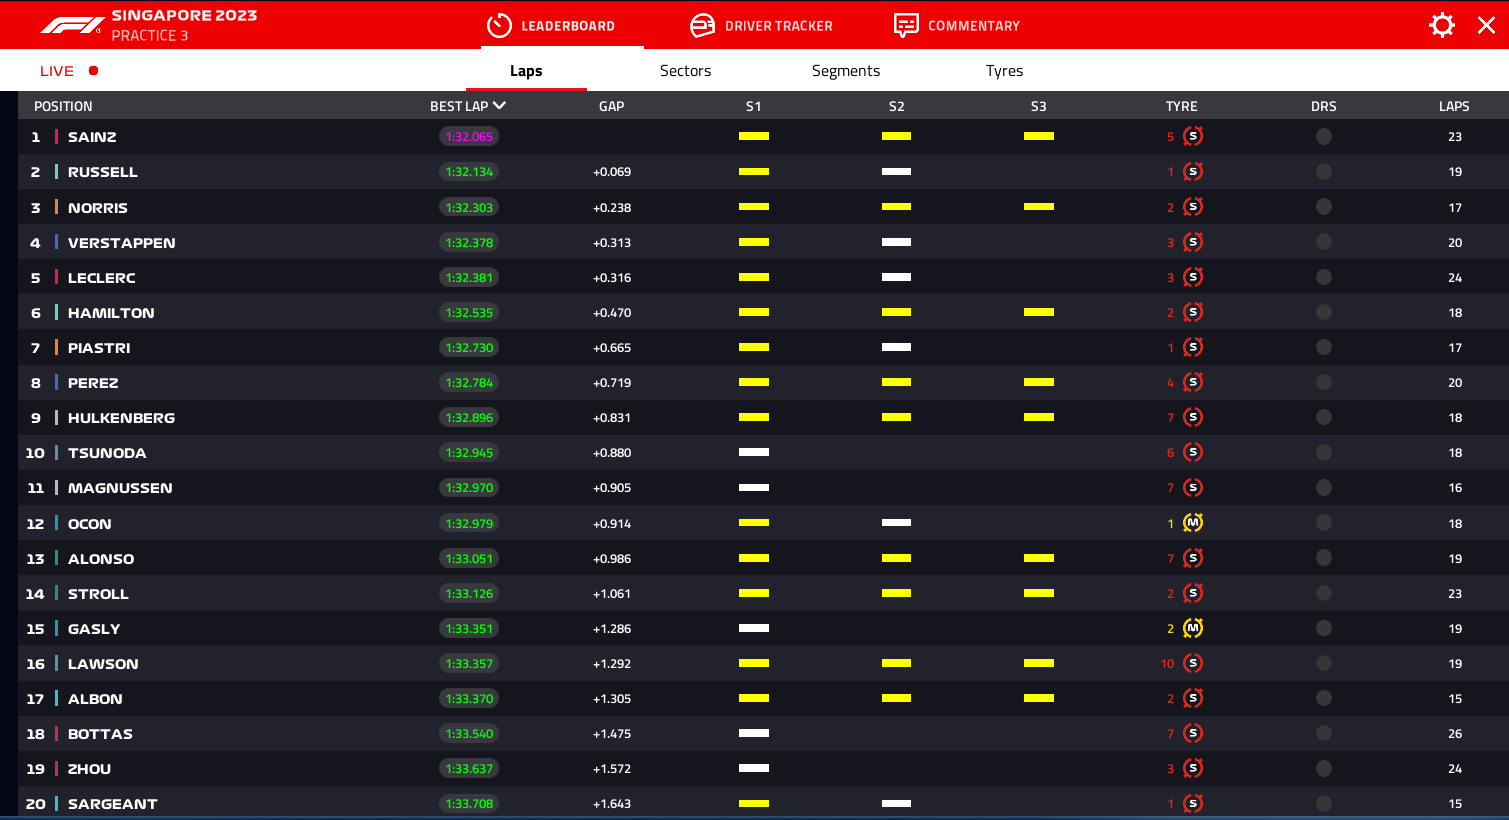Select the Sectors tab

pos(686,71)
